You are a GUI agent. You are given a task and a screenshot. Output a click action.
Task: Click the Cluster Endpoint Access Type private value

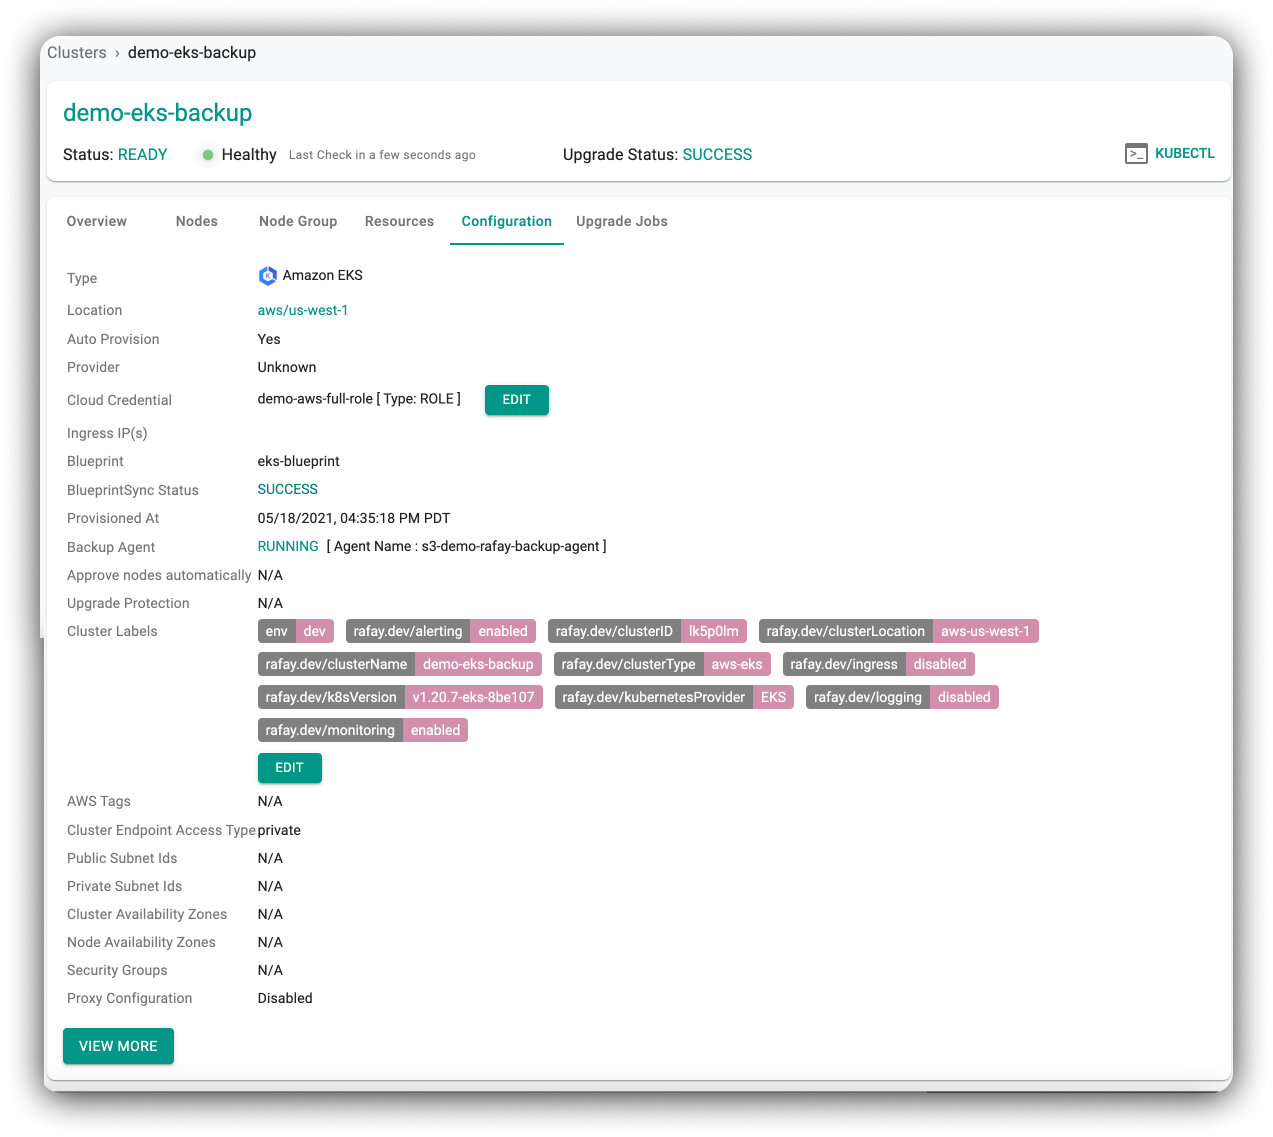(x=279, y=830)
